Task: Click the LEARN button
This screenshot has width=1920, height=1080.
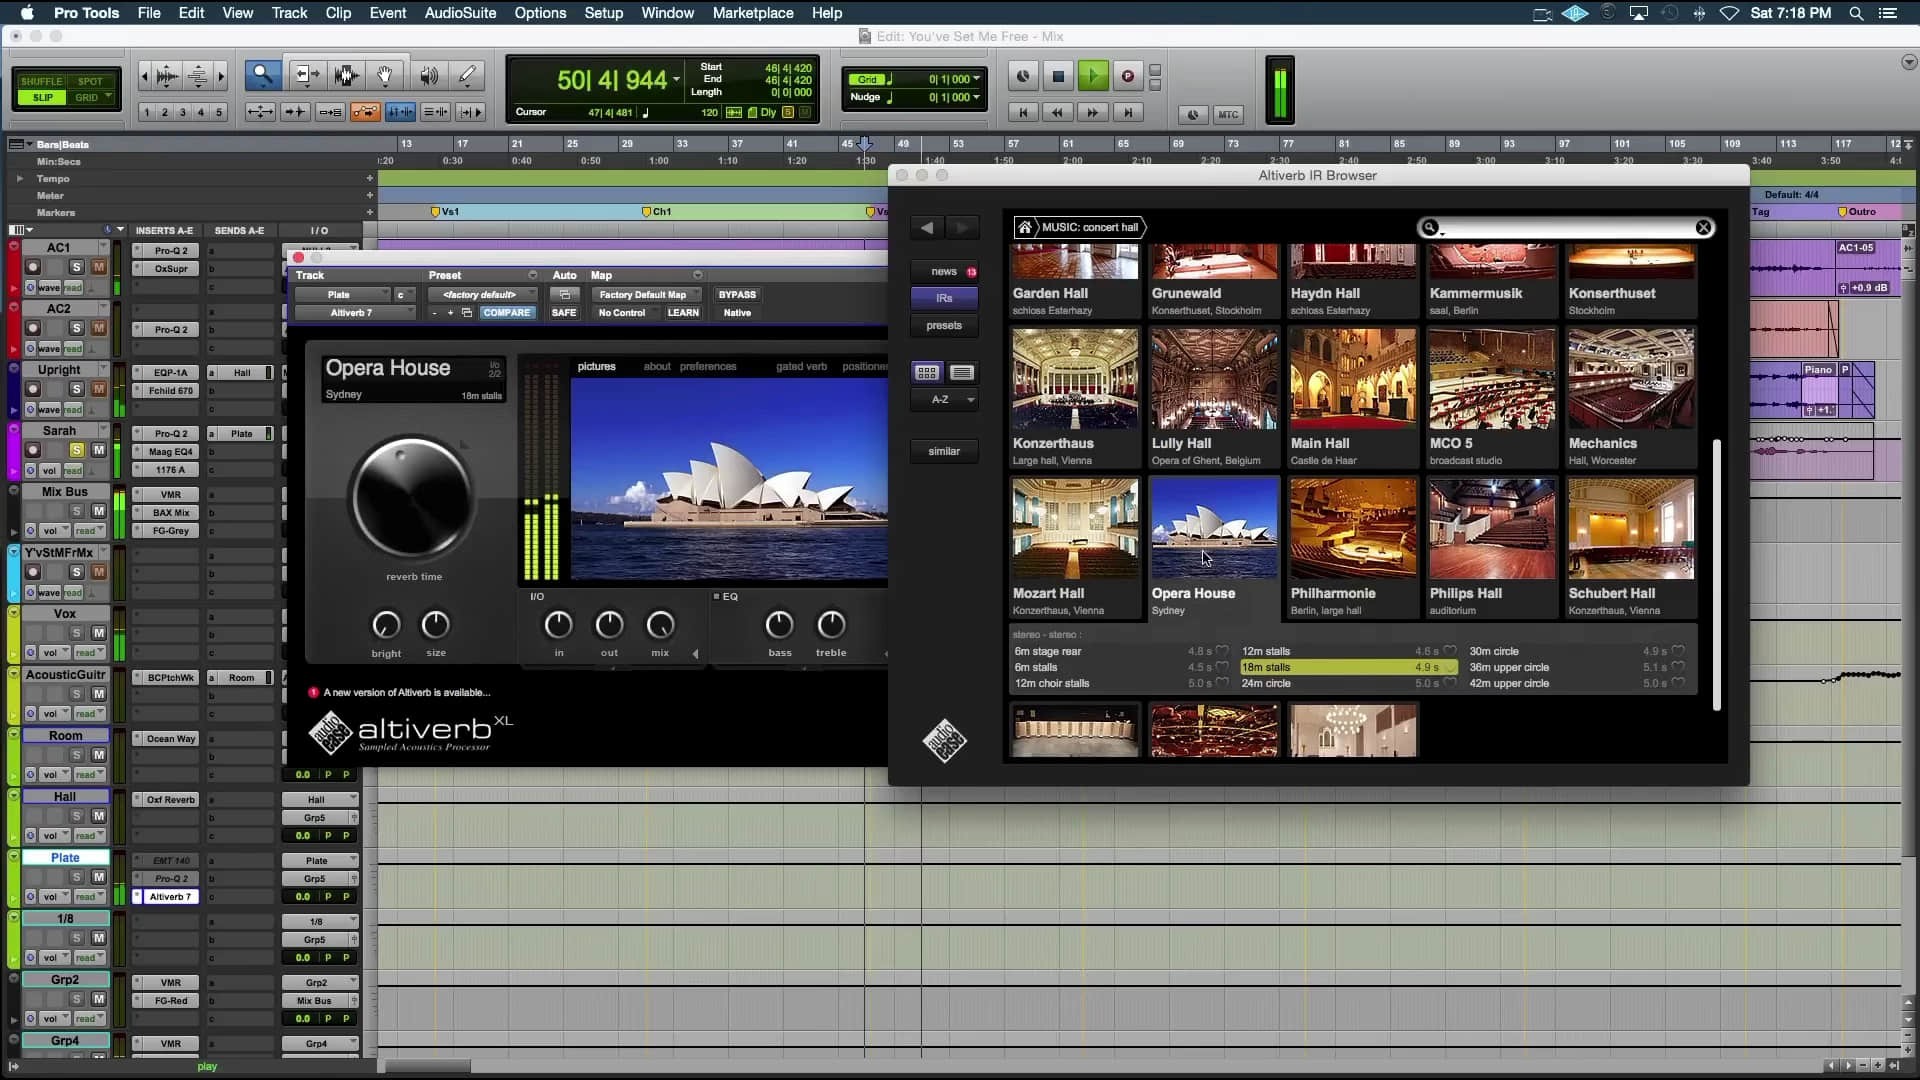Action: tap(683, 313)
